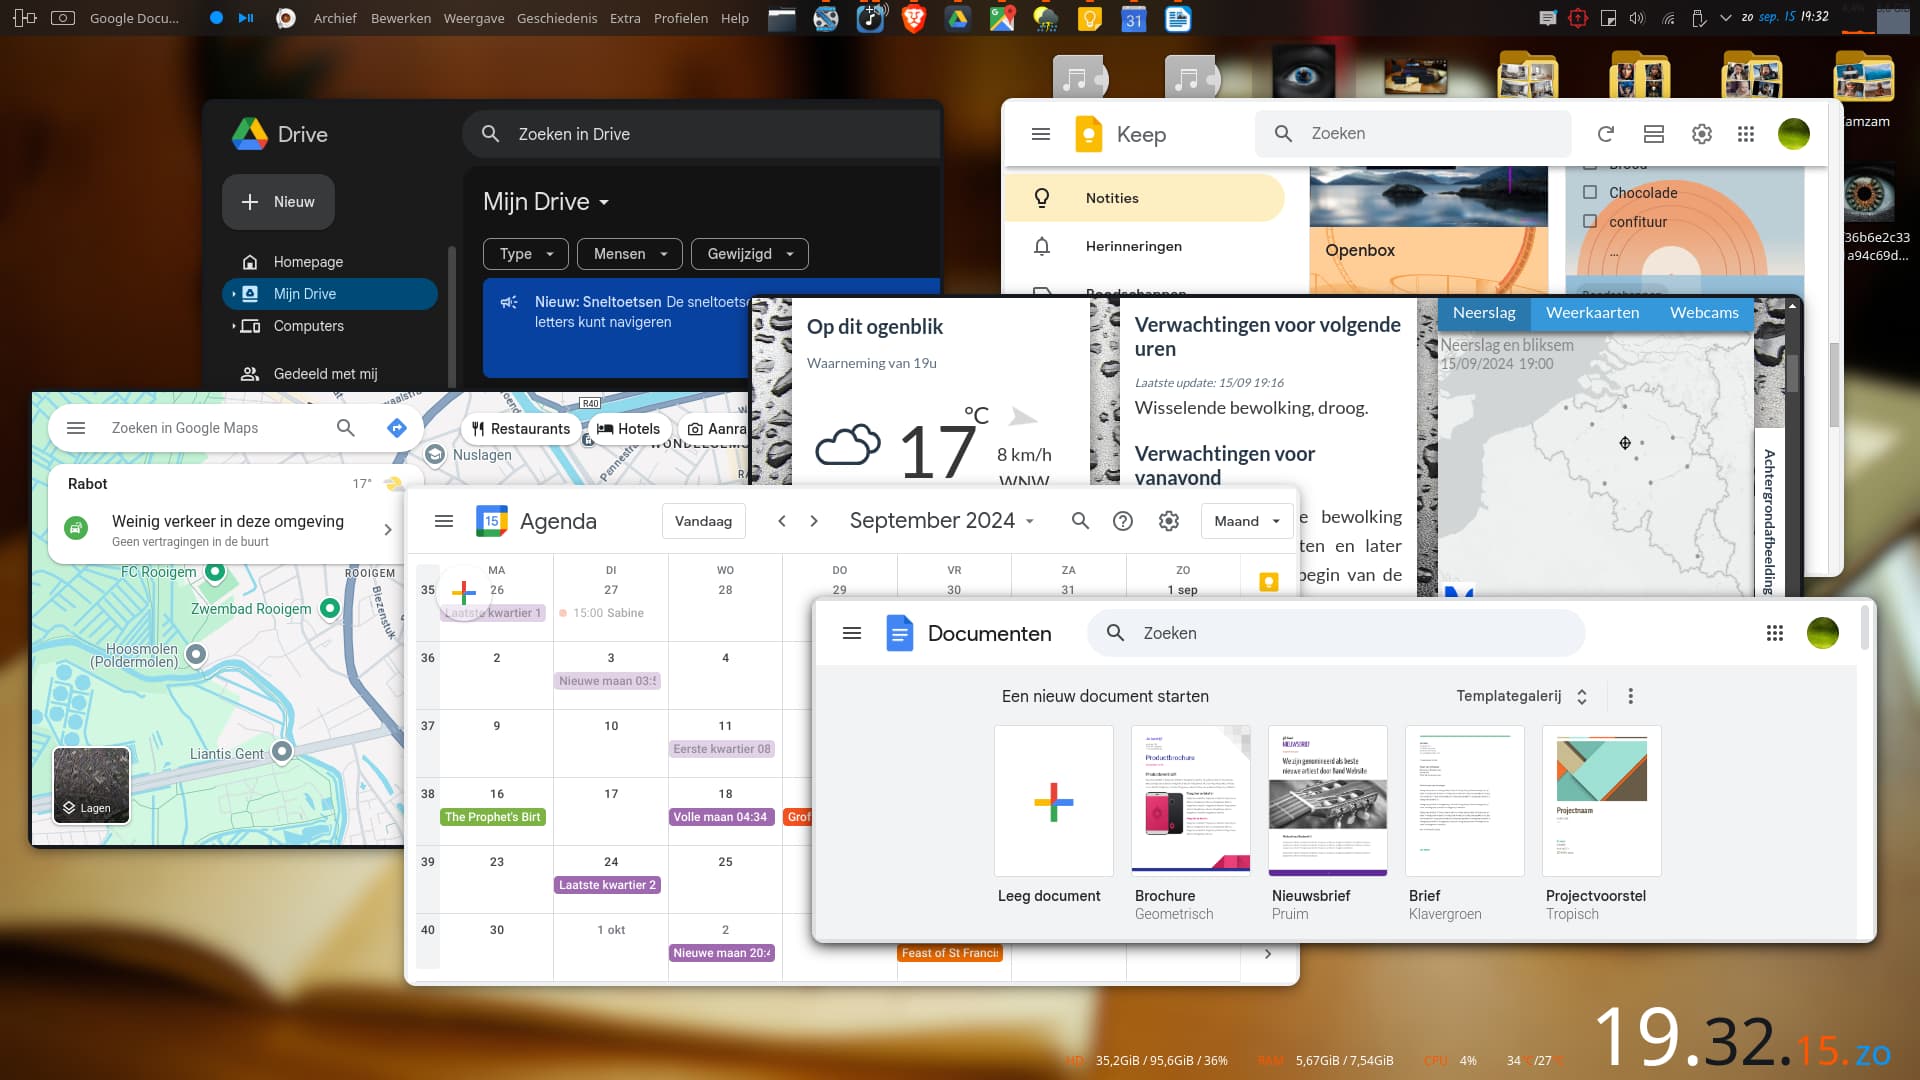Open Google apps grid in Documenten
This screenshot has width=1920, height=1080.
tap(1775, 633)
